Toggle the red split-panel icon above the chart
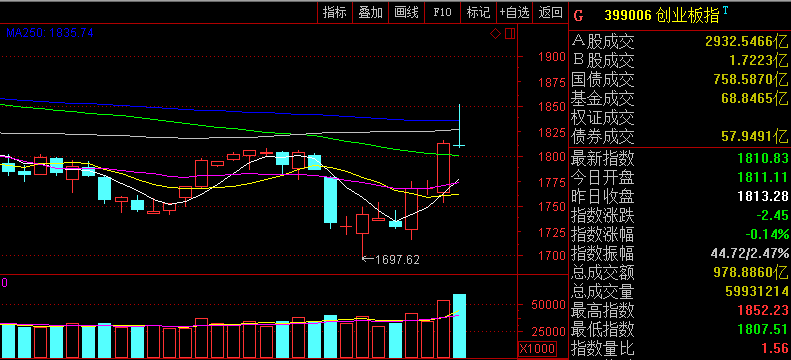This screenshot has height=360, width=791. 510,34
